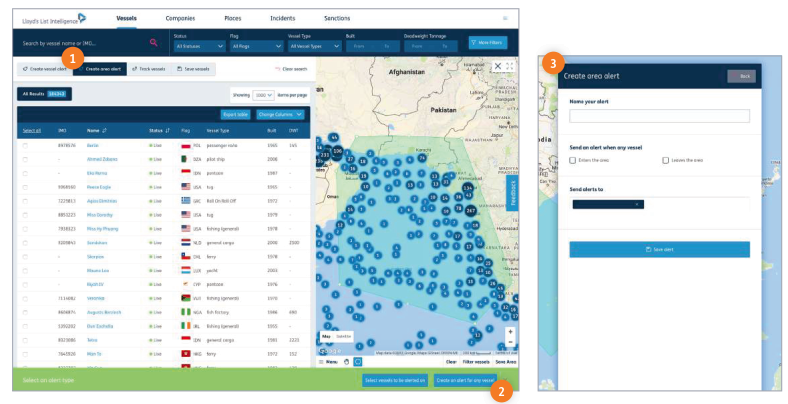Click Back in Create area alert panel
The height and width of the screenshot is (404, 788).
(x=741, y=76)
